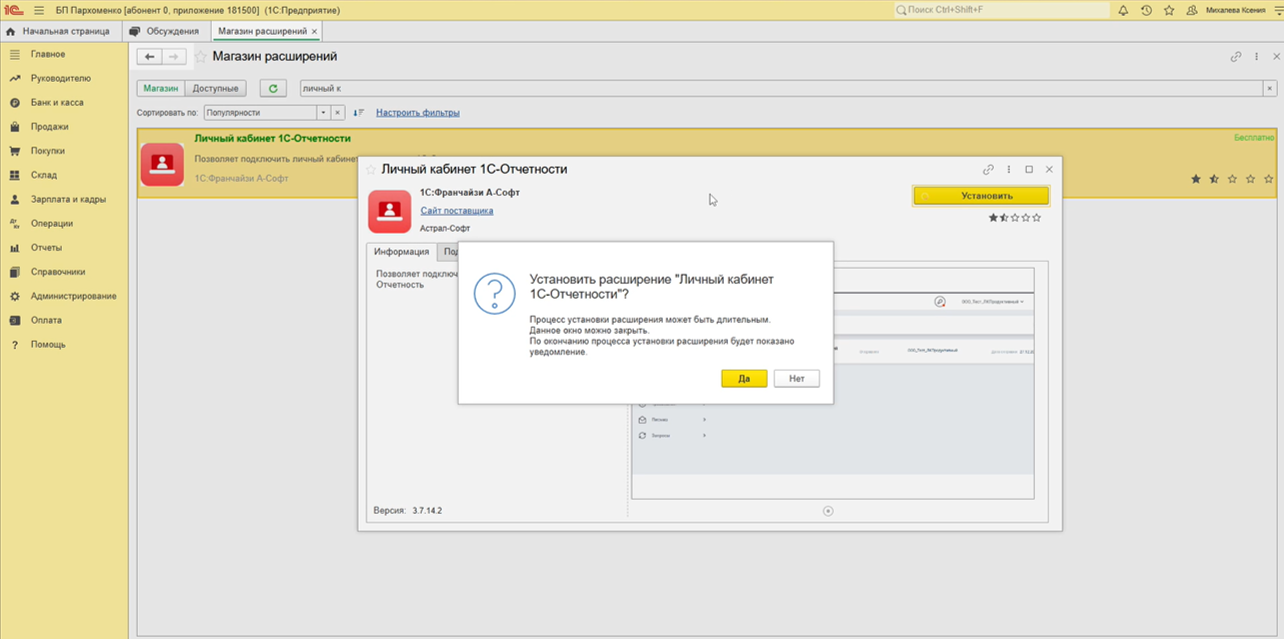Star the Личный кабинет 1С-Отчетности window title
The image size is (1284, 639).
coord(372,170)
